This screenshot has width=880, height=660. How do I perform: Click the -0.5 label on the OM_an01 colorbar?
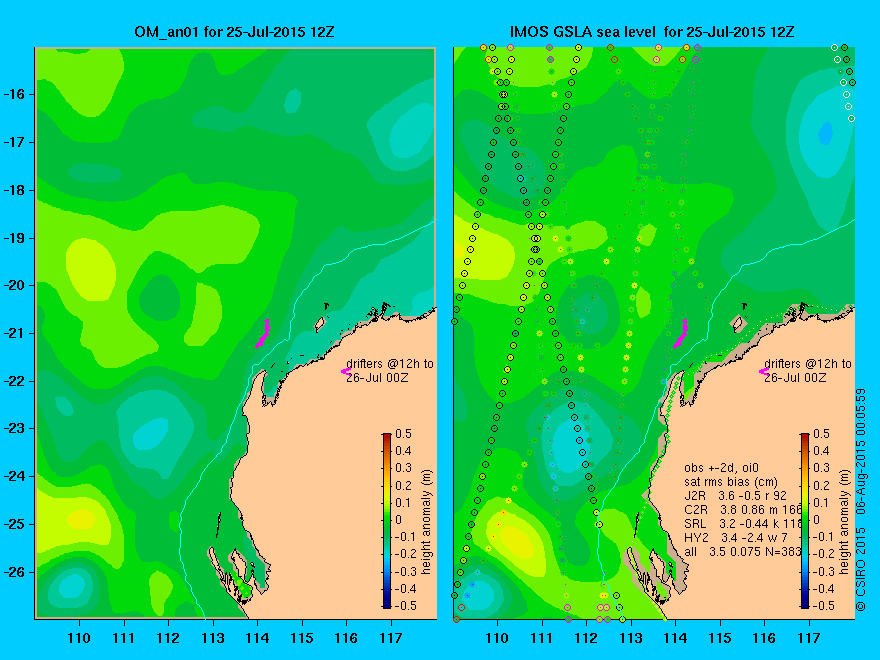click(406, 606)
